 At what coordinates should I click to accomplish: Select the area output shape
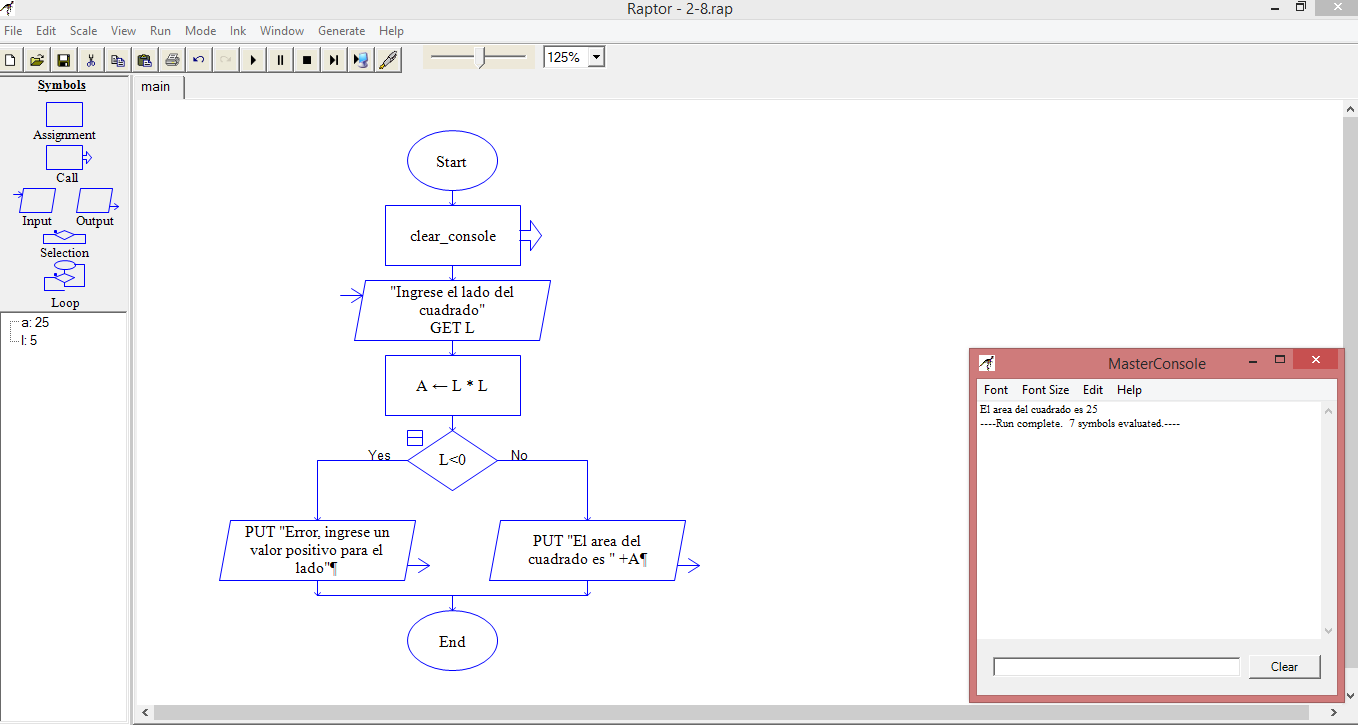[587, 550]
